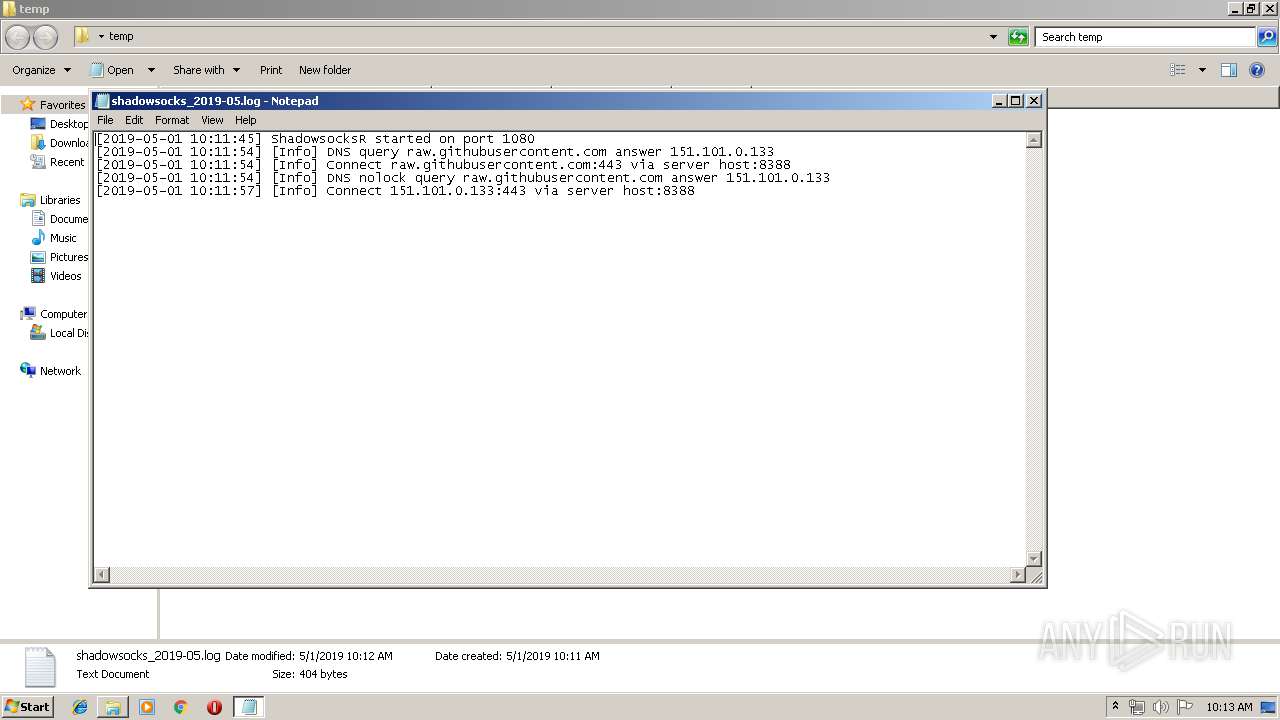Select Recent Places in navigation pane

tap(59, 162)
